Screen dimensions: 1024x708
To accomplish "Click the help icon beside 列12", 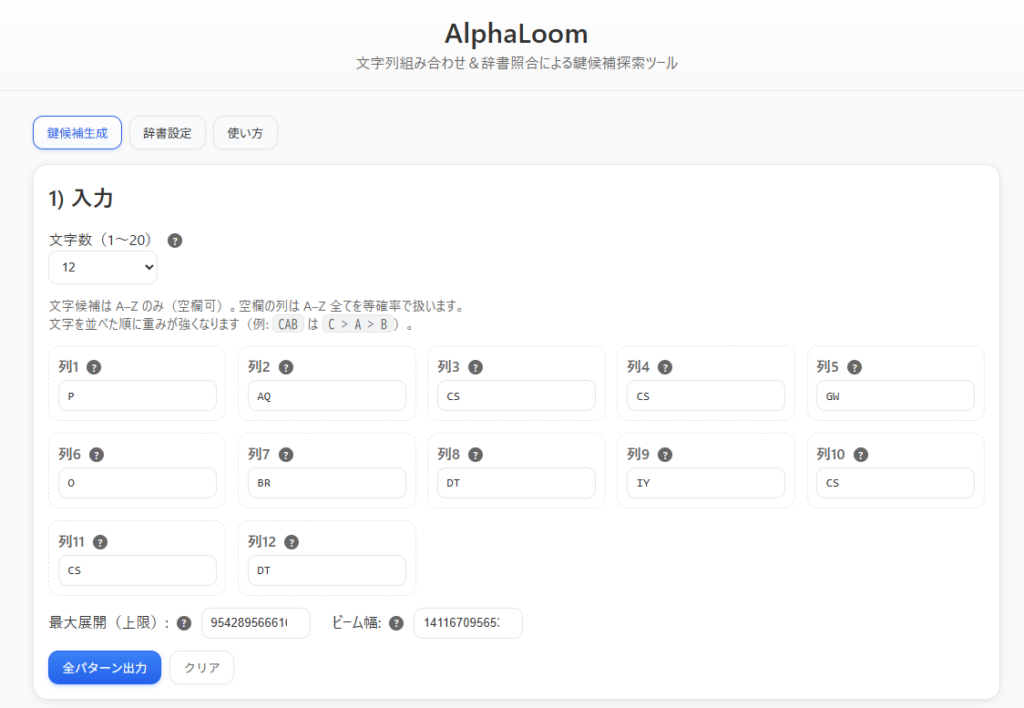I will pyautogui.click(x=291, y=542).
